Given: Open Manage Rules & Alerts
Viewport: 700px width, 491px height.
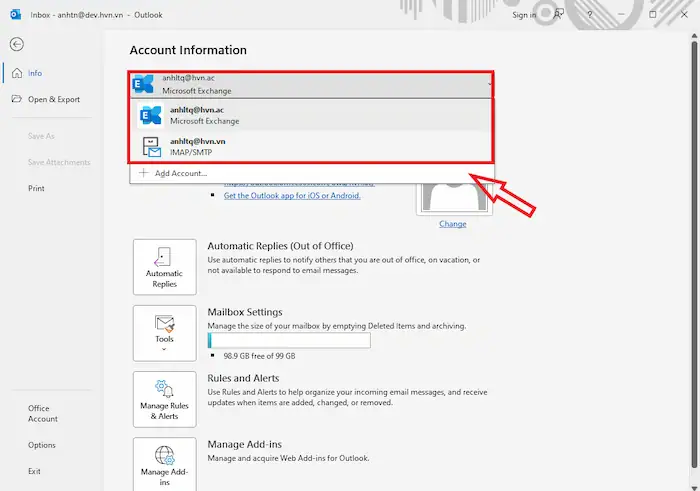Looking at the screenshot, I should (x=165, y=399).
